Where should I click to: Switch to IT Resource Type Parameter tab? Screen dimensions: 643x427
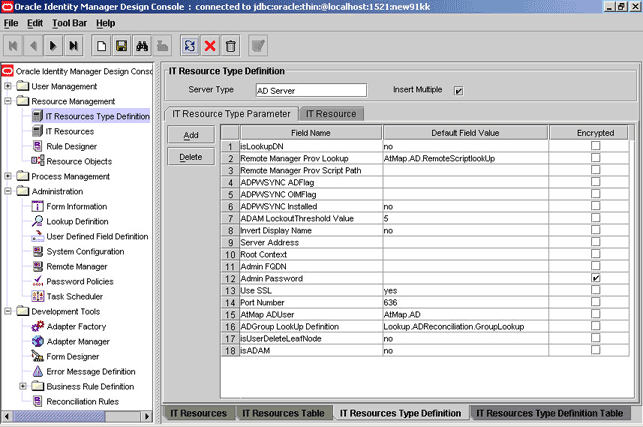(231, 114)
